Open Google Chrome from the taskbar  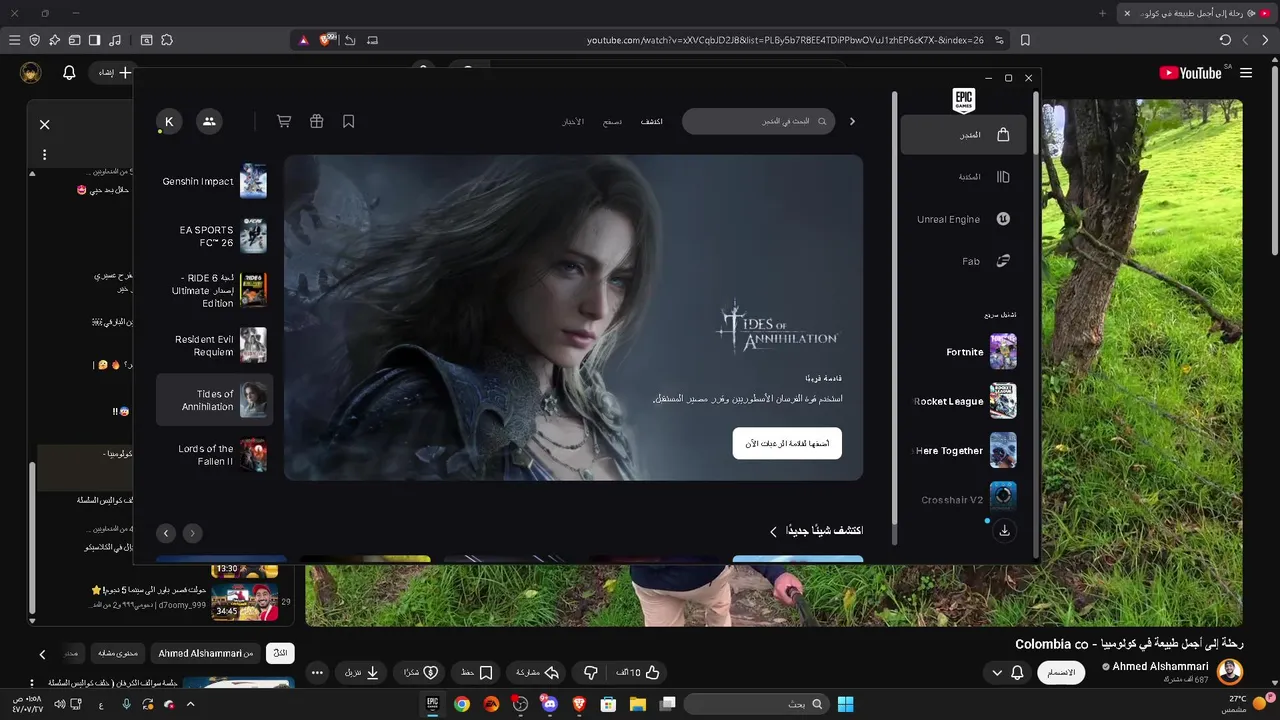coord(462,704)
